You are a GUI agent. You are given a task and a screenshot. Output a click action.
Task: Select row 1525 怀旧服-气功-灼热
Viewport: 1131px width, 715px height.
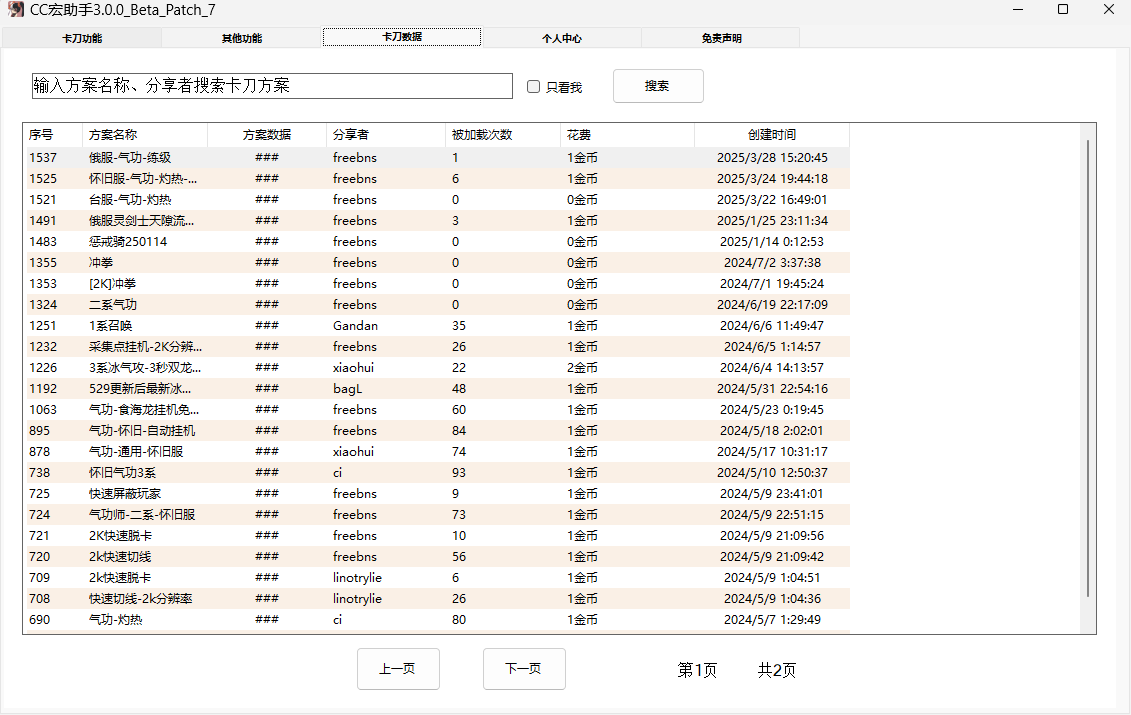pos(438,178)
